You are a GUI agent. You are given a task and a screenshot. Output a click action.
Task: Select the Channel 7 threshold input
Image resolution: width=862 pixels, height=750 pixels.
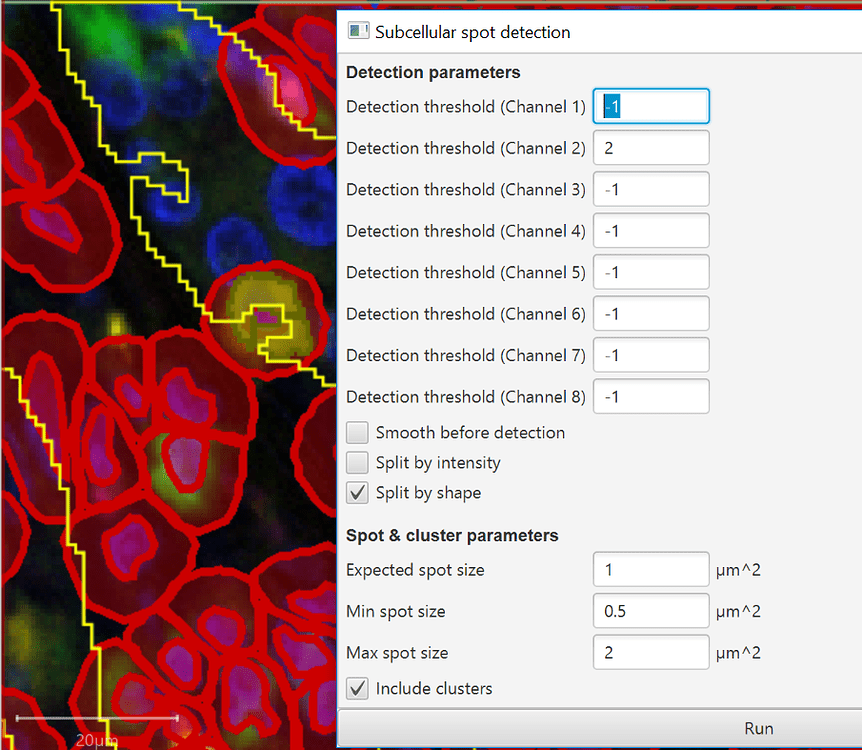[651, 354]
